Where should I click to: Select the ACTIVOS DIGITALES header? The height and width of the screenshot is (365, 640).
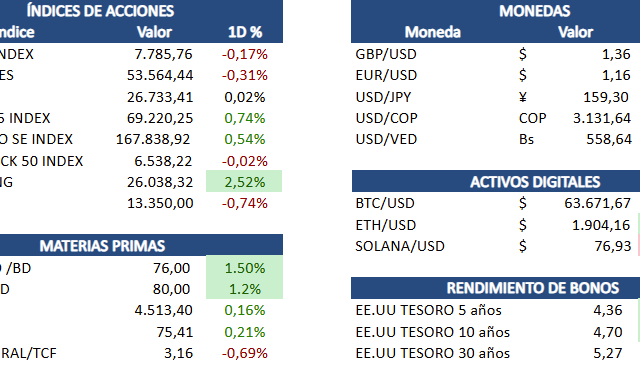535,182
